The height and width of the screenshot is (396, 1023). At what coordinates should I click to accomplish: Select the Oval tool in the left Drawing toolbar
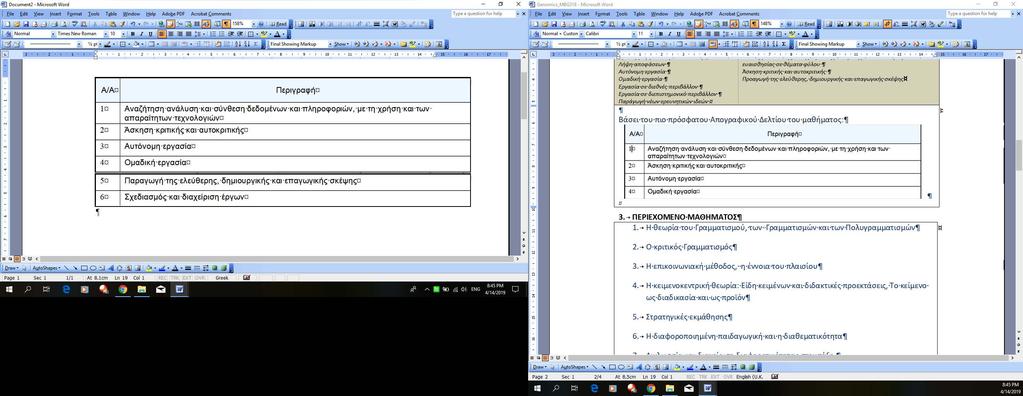click(93, 267)
